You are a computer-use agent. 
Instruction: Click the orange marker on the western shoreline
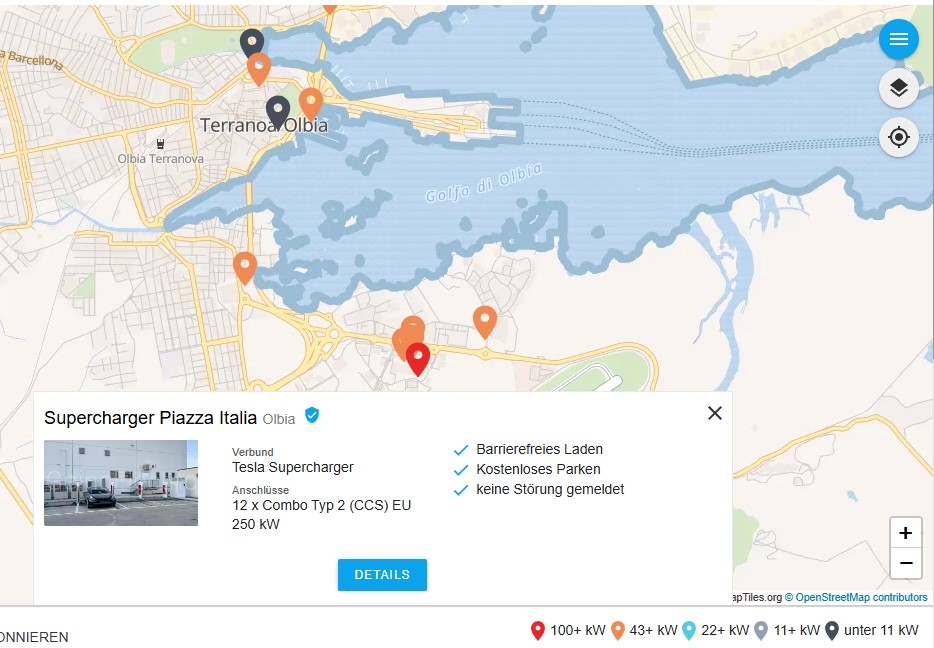pos(245,267)
